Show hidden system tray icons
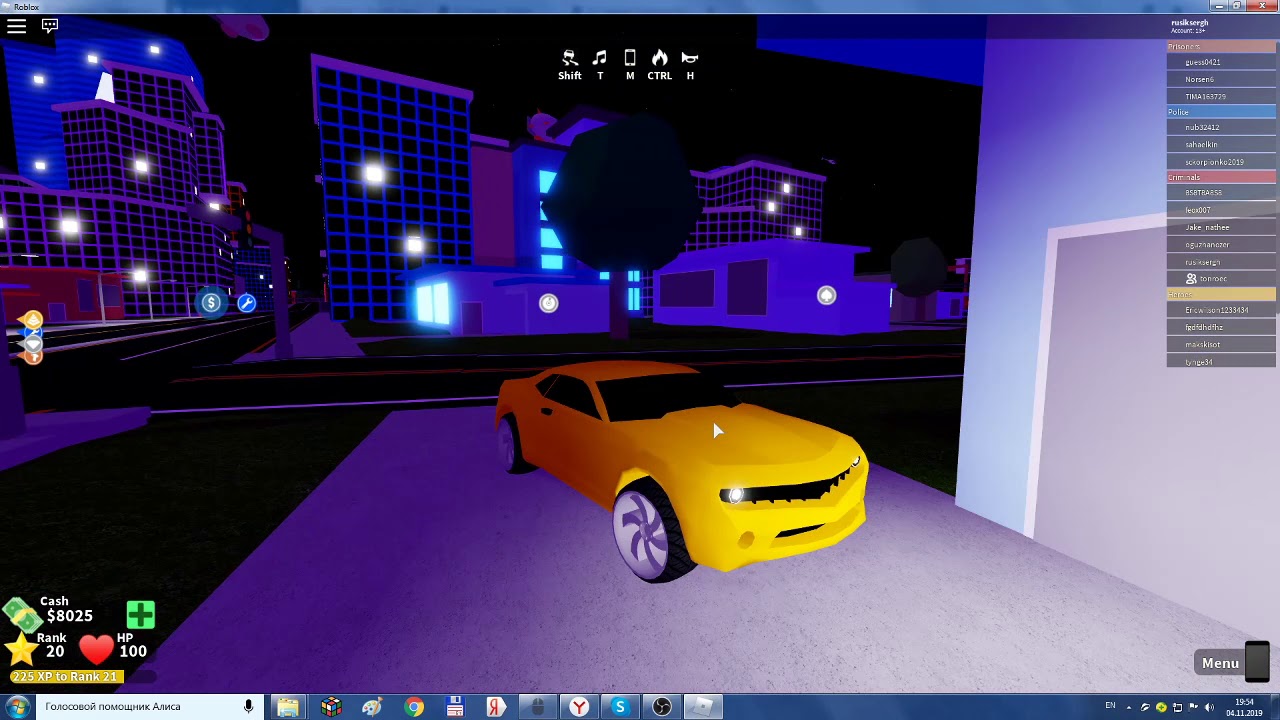The image size is (1280, 720). click(1128, 707)
